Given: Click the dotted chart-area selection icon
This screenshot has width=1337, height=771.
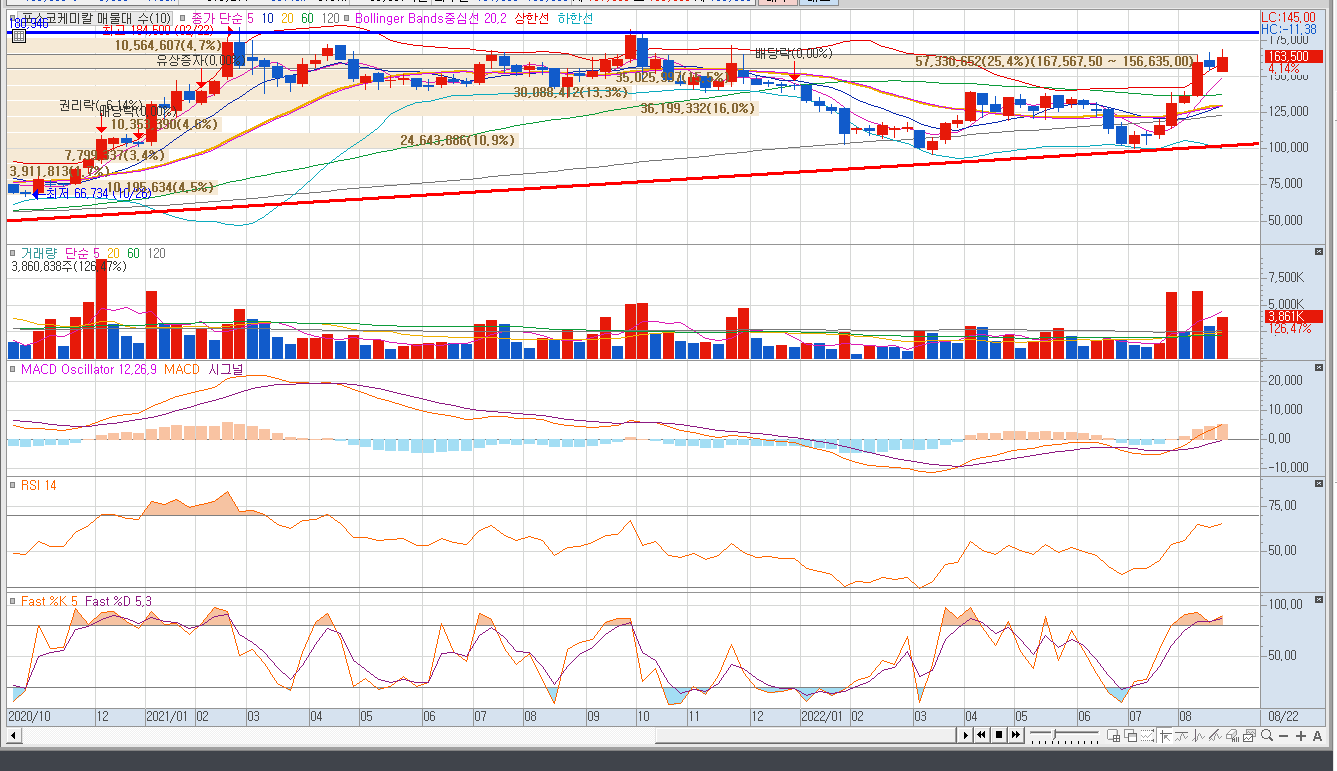Looking at the screenshot, I should click(x=1147, y=735).
